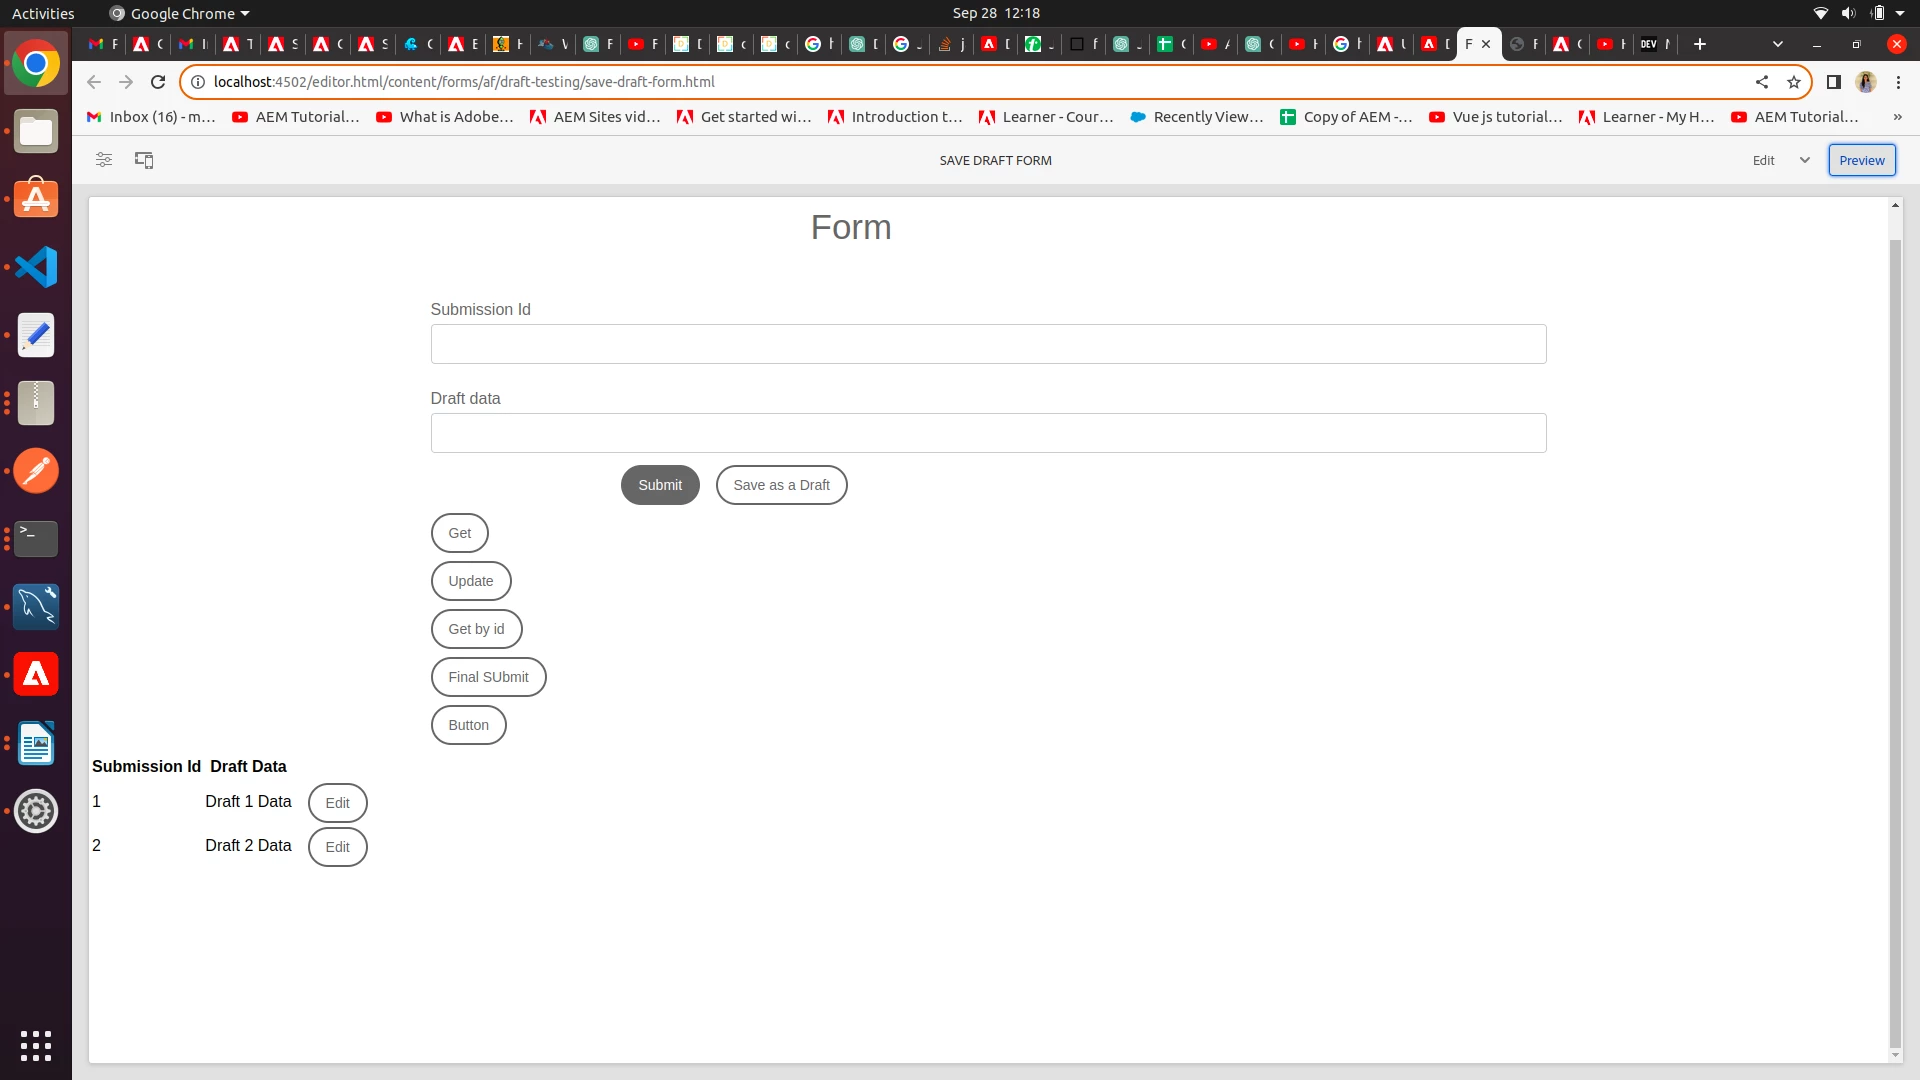Open MySQL Workbench from the dock
Screen dimensions: 1920x1080
click(36, 607)
